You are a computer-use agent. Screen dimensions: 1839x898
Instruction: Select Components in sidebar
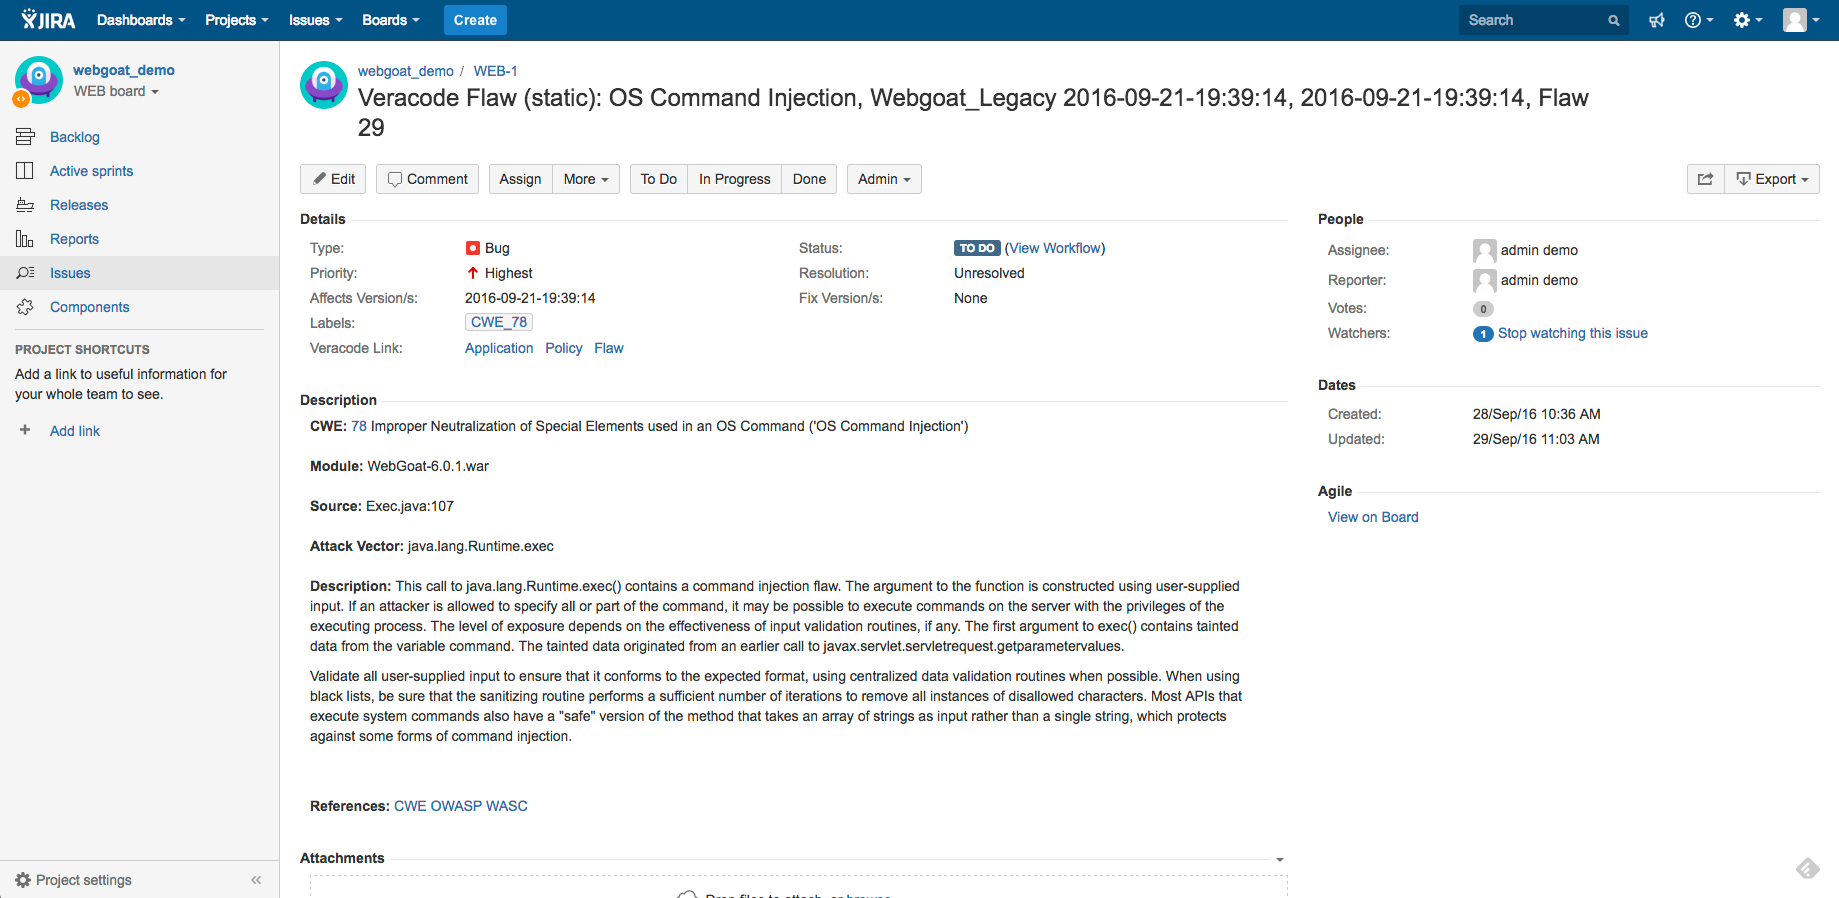tap(89, 307)
